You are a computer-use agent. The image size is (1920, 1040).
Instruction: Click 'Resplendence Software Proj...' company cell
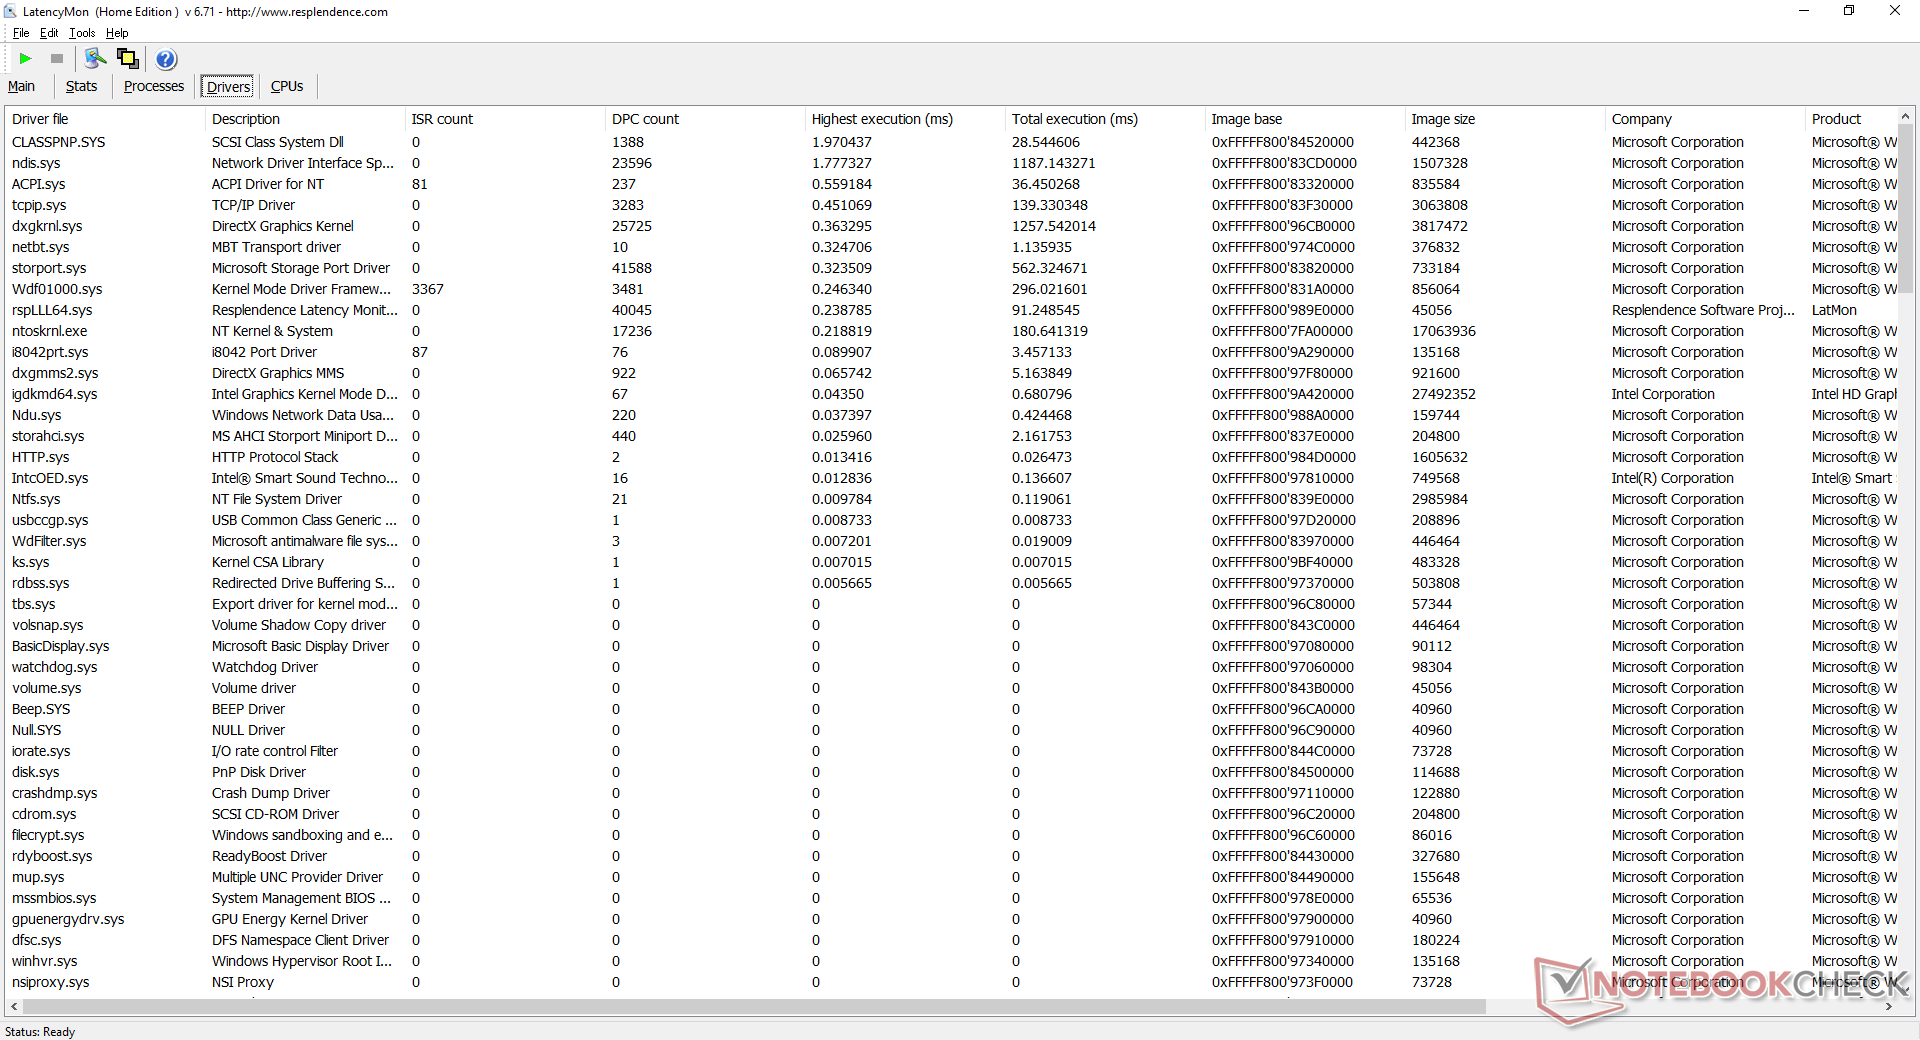pos(1703,310)
